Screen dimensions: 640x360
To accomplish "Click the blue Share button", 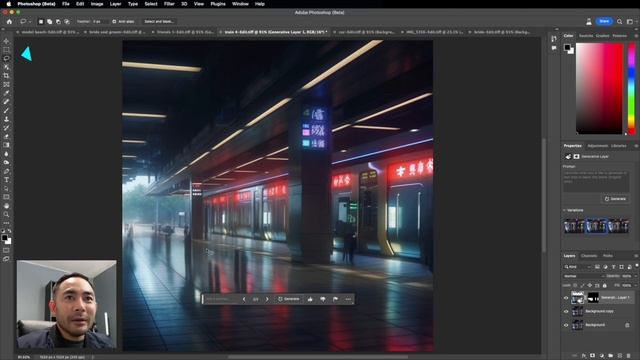I will [x=604, y=21].
